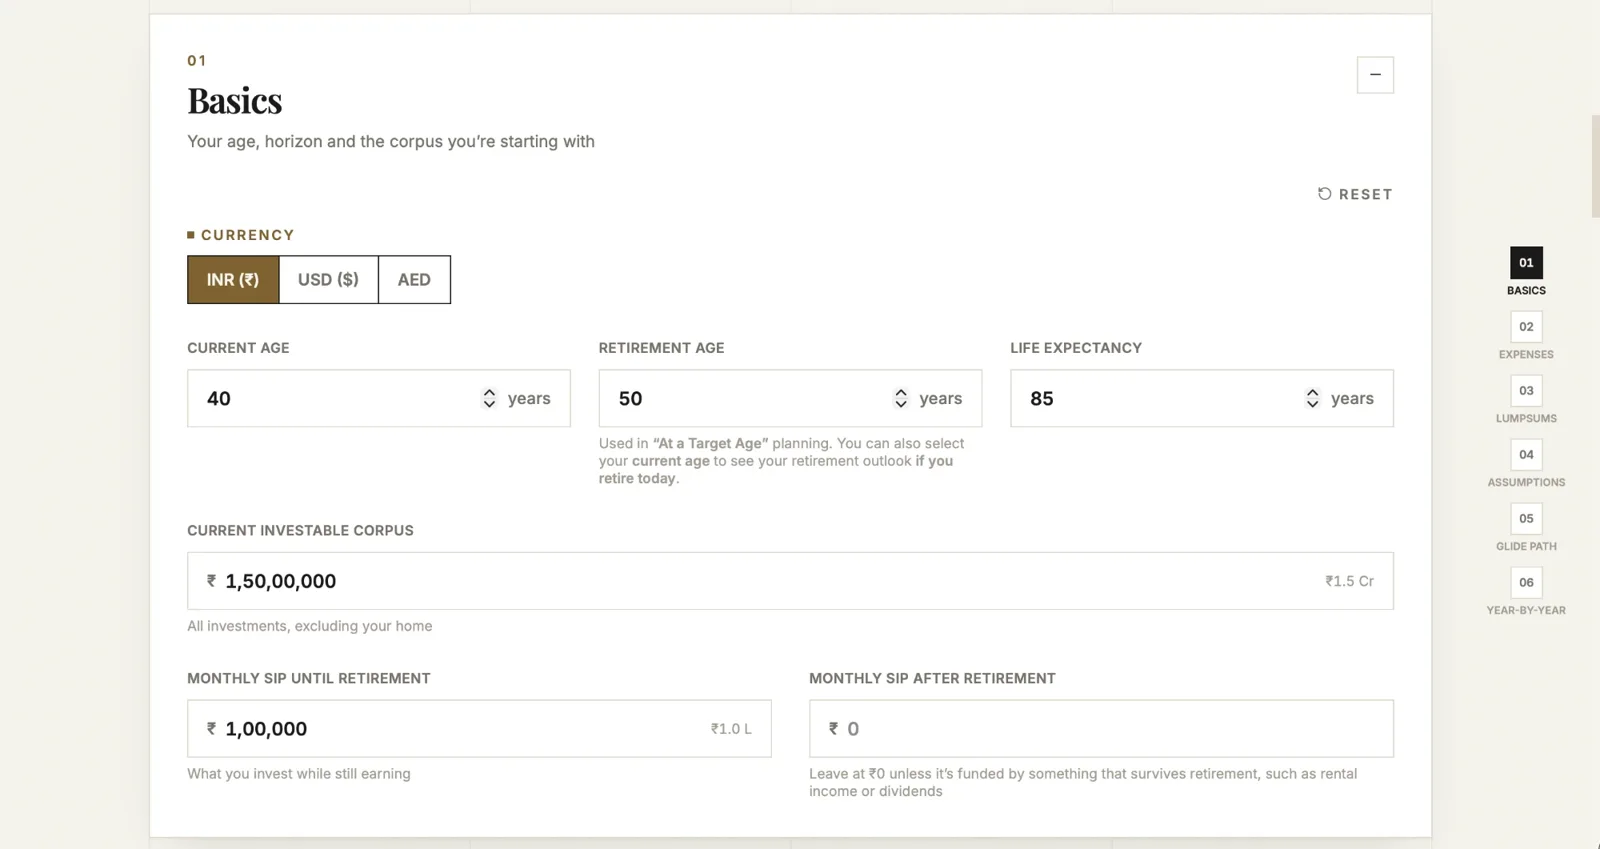Click the Current Investable Corpus field
Screen dimensions: 1600x849
click(x=790, y=581)
